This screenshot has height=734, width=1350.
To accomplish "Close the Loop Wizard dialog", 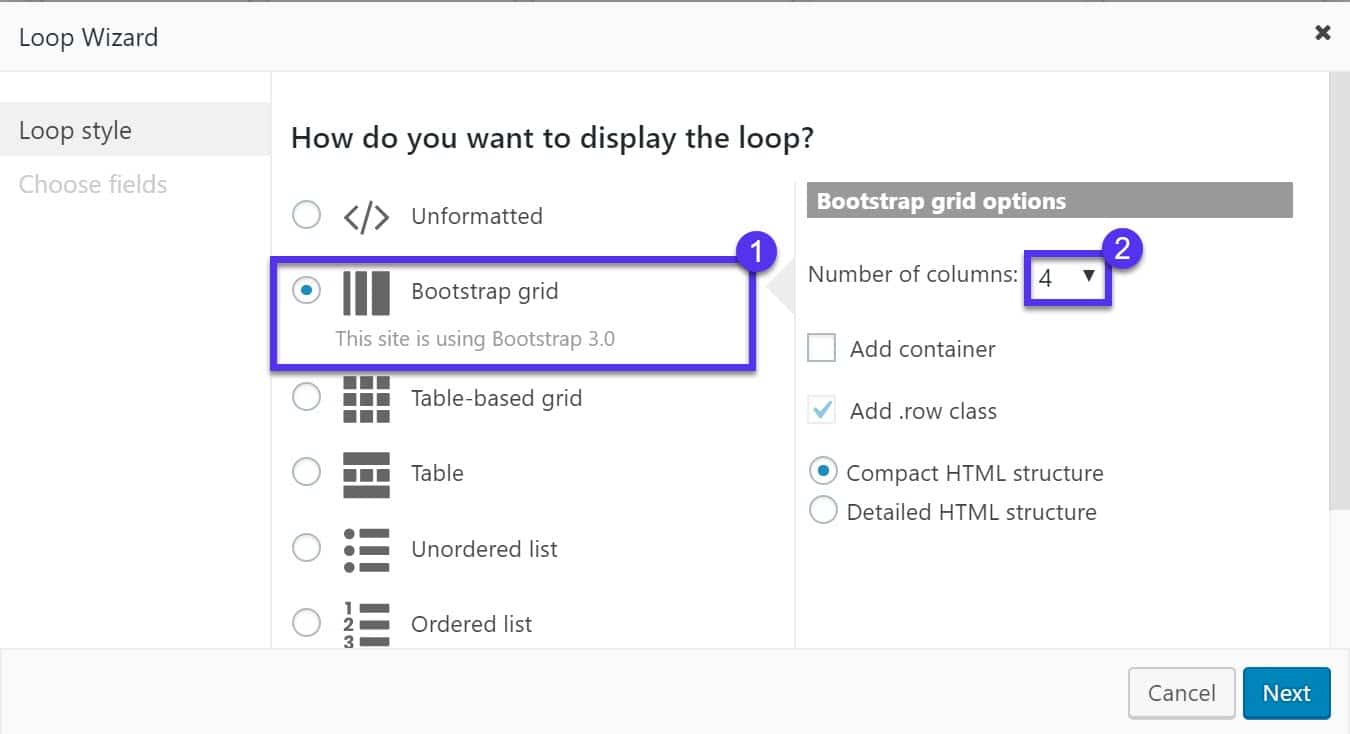I will [1322, 31].
